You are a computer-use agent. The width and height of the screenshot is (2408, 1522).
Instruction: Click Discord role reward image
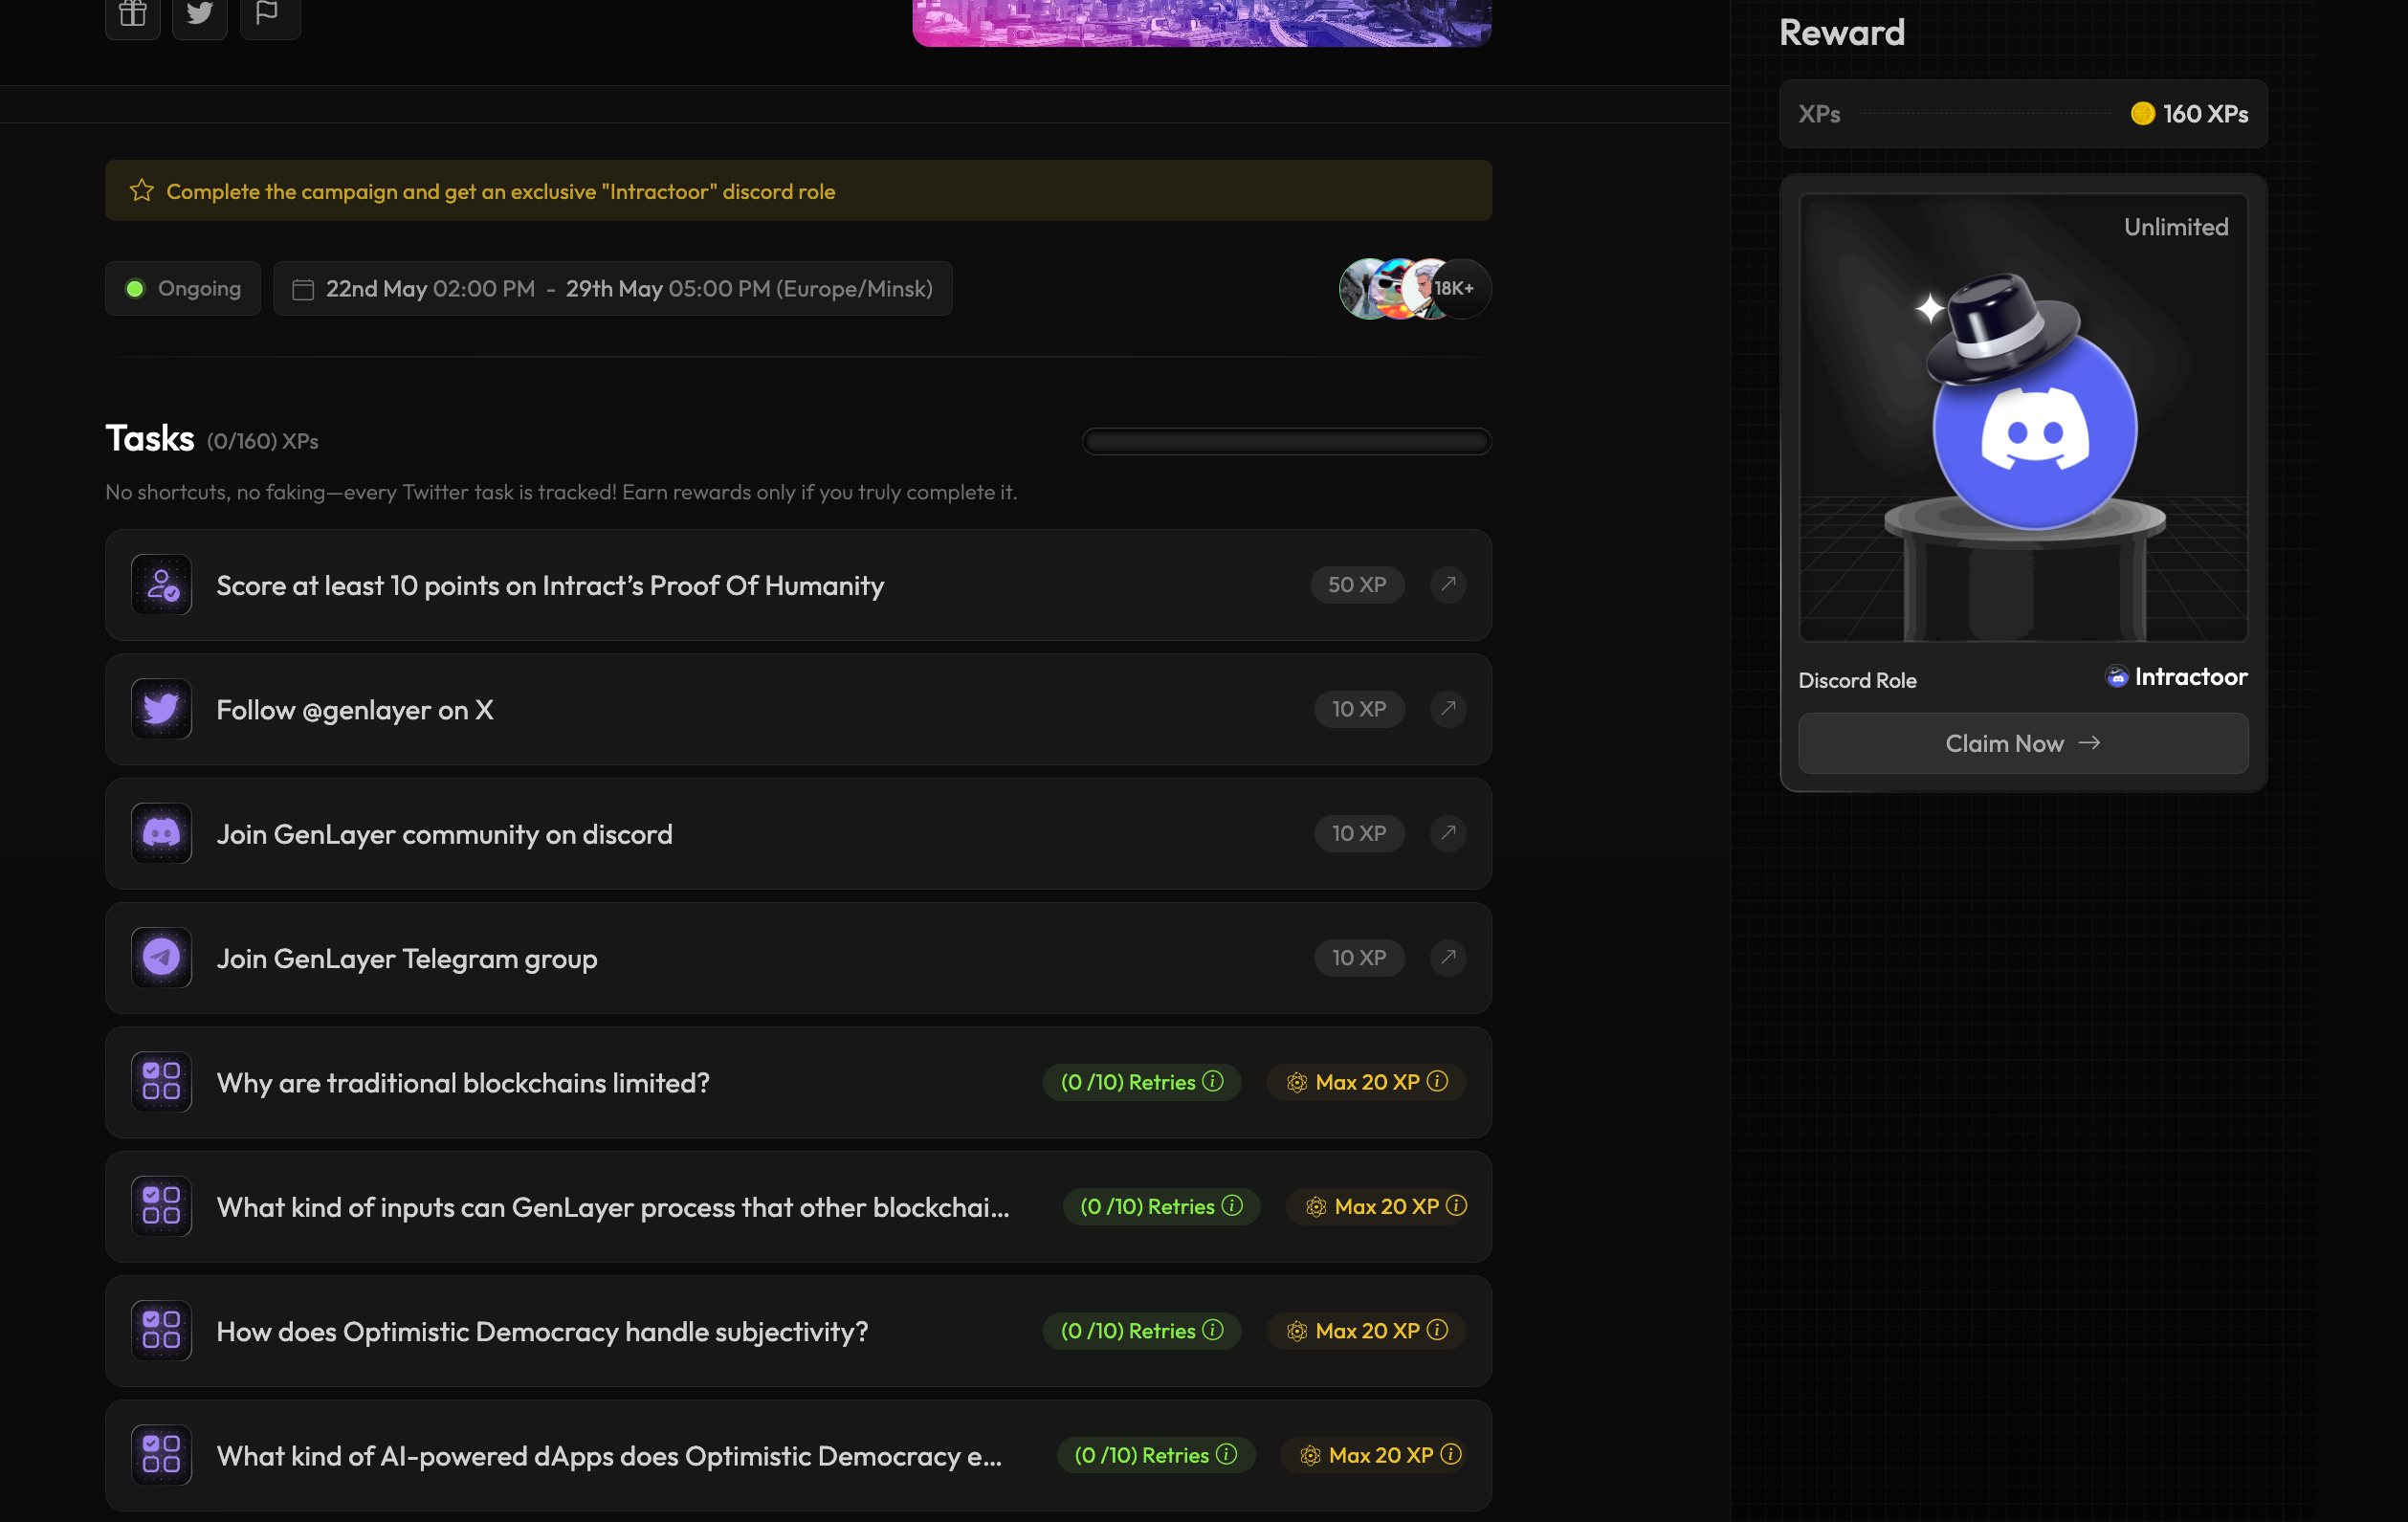(2022, 417)
